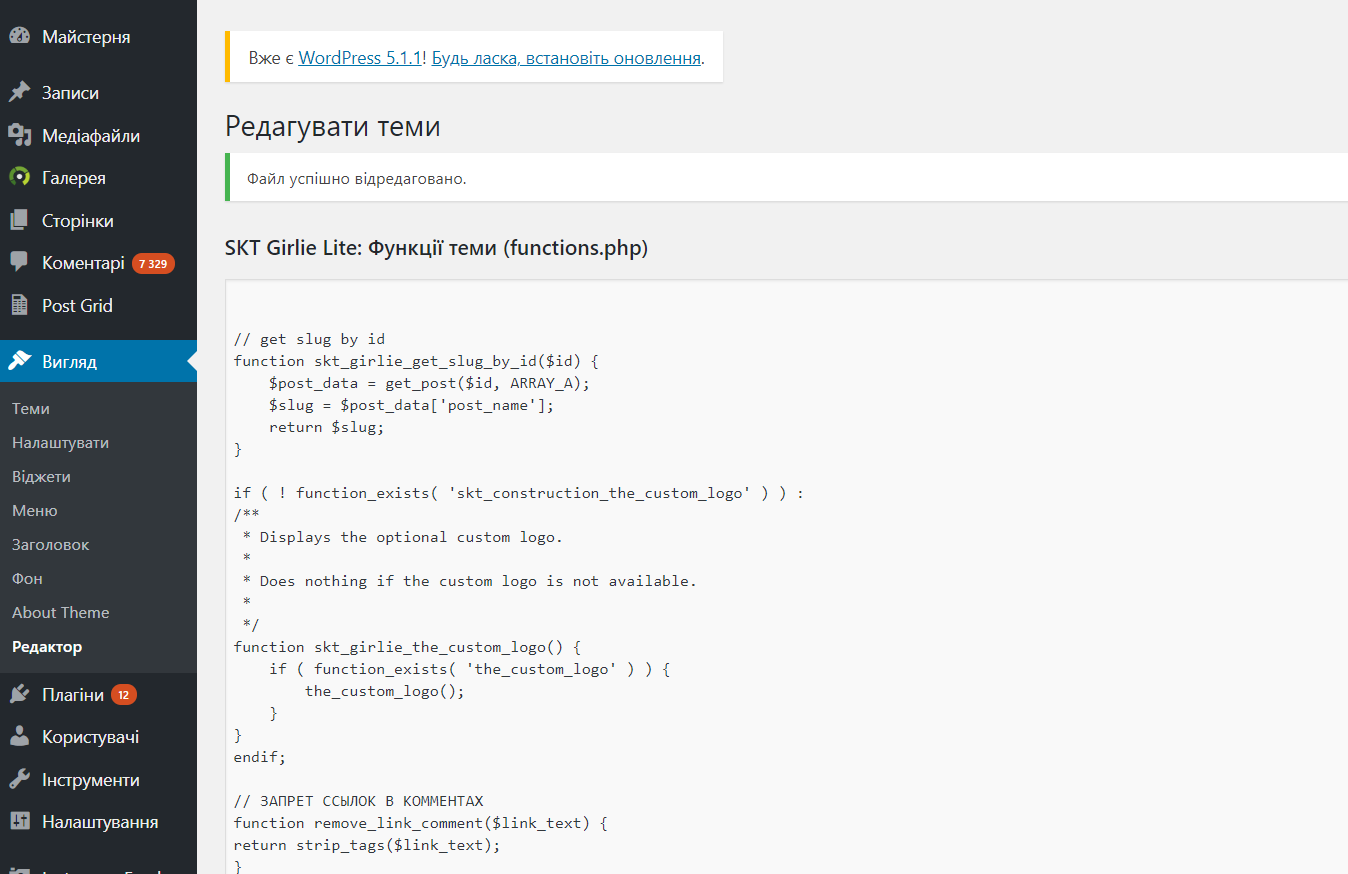The height and width of the screenshot is (874, 1348).
Task: Click the Post Grid icon
Action: click(x=20, y=306)
